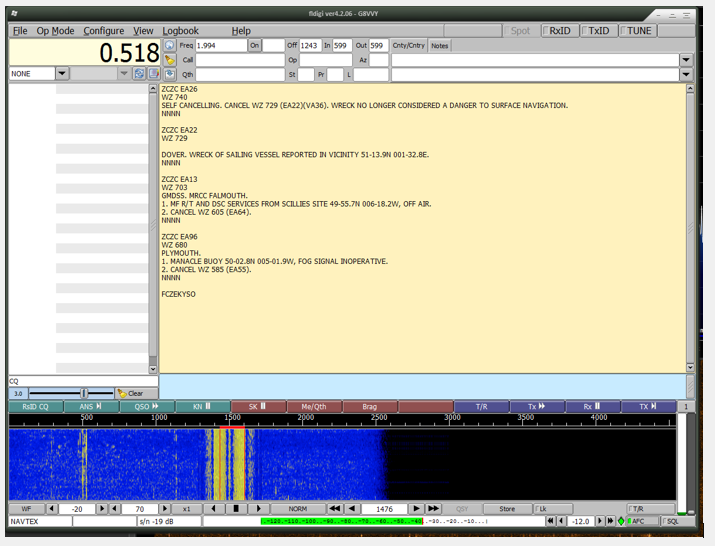This screenshot has height=546, width=715.
Task: Decrease the waterfall upper level -20
Action: (52, 509)
